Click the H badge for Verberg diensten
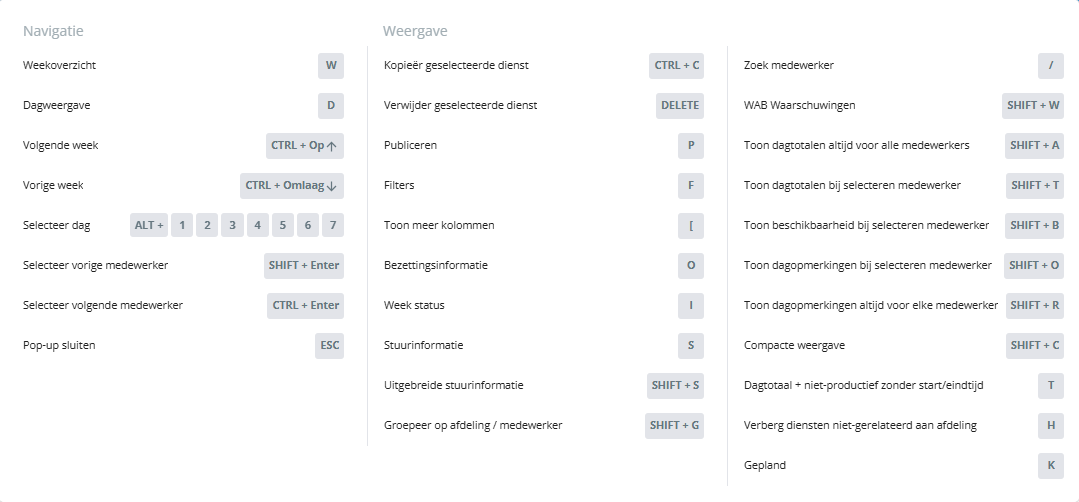The image size is (1079, 502). click(1051, 426)
